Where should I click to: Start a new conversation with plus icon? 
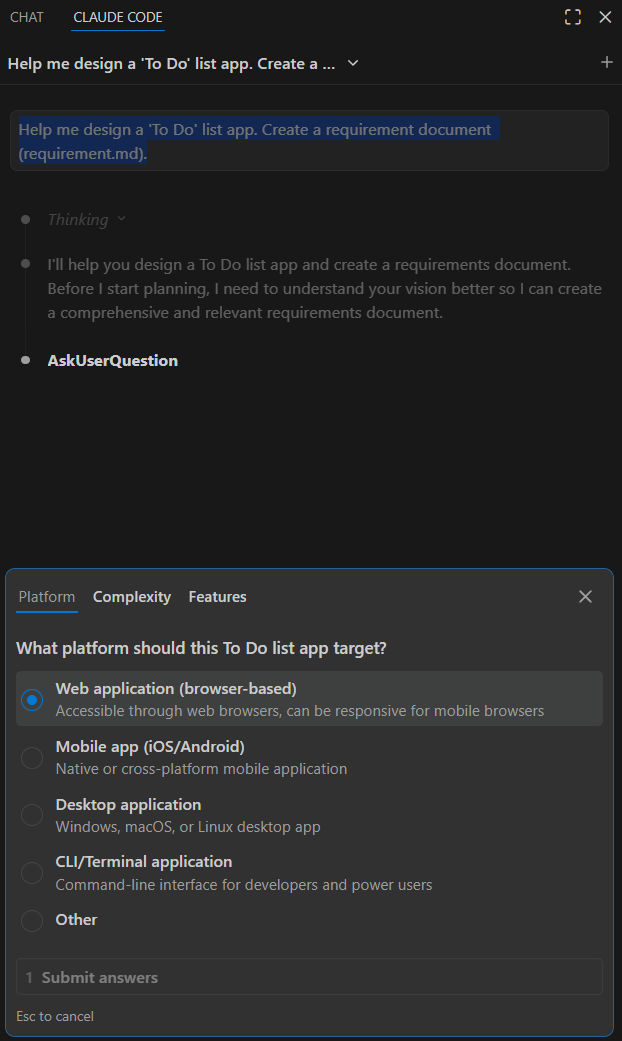coord(606,62)
